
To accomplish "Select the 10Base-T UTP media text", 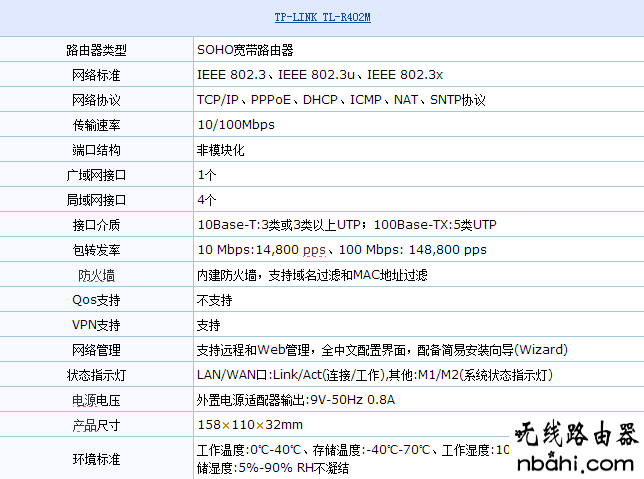I will point(347,225).
